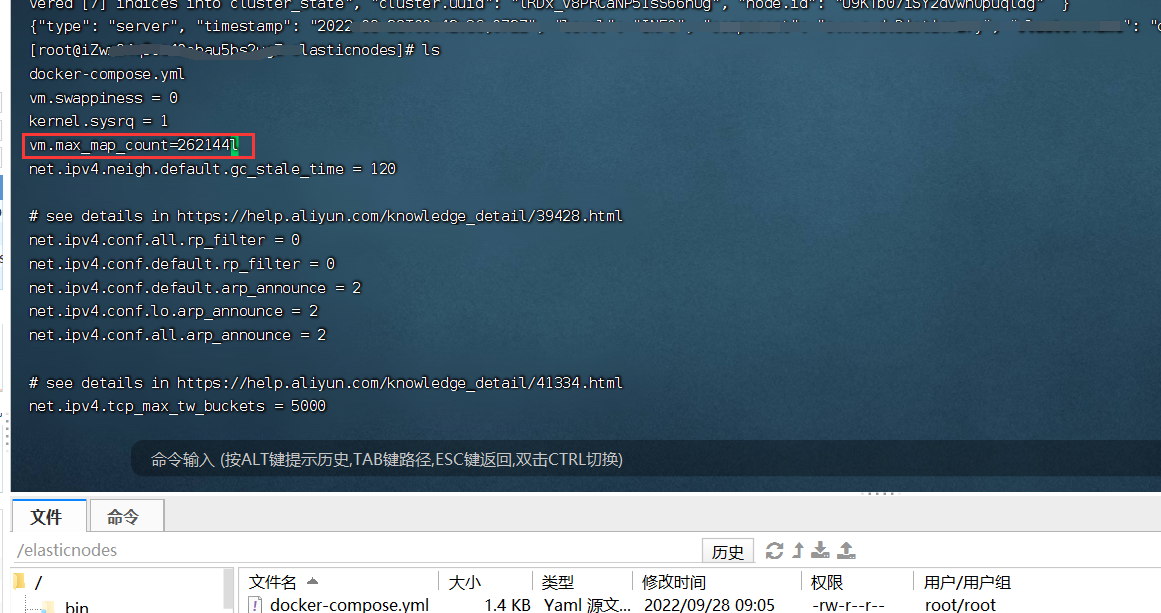Click net.ipv4.conf.all.rp_filter = 0 line
This screenshot has width=1161, height=613.
(164, 240)
